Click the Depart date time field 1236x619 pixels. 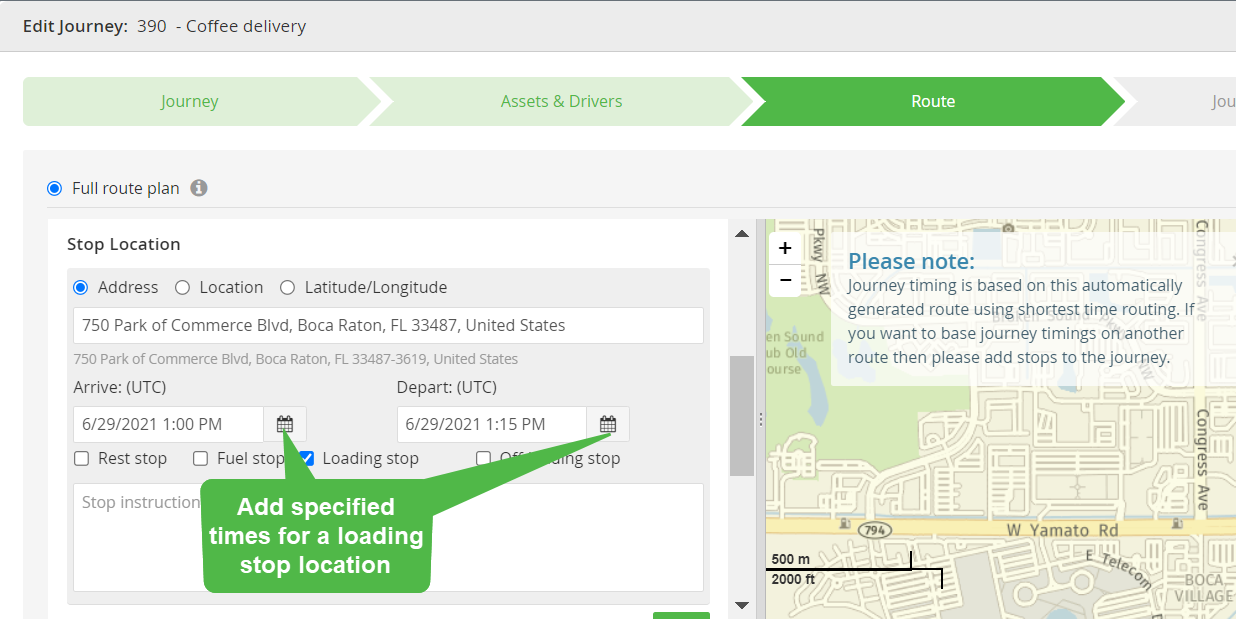[x=492, y=424]
